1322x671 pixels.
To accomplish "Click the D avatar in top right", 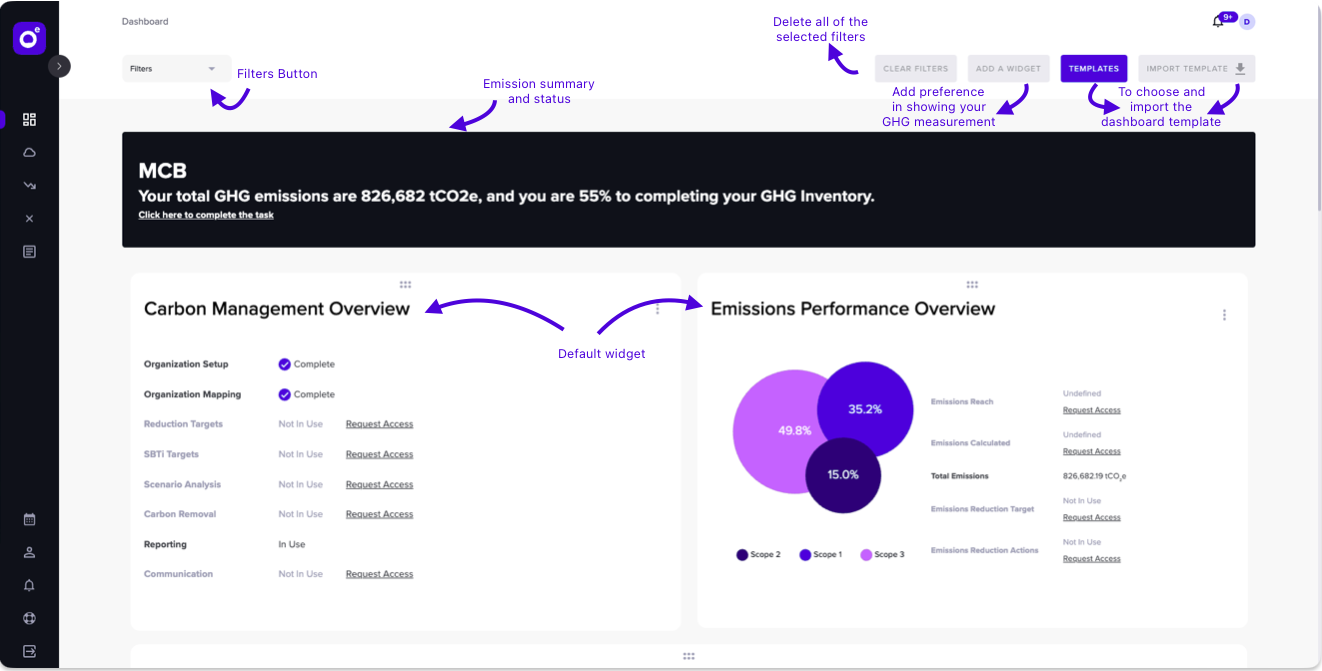I will 1246,20.
